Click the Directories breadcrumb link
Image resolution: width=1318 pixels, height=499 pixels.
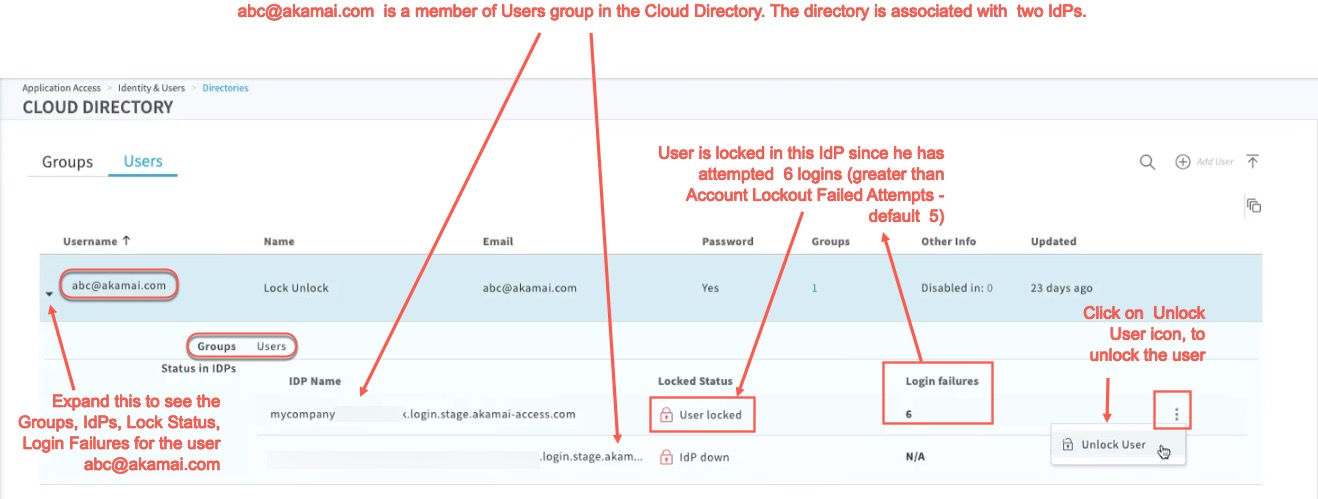225,88
